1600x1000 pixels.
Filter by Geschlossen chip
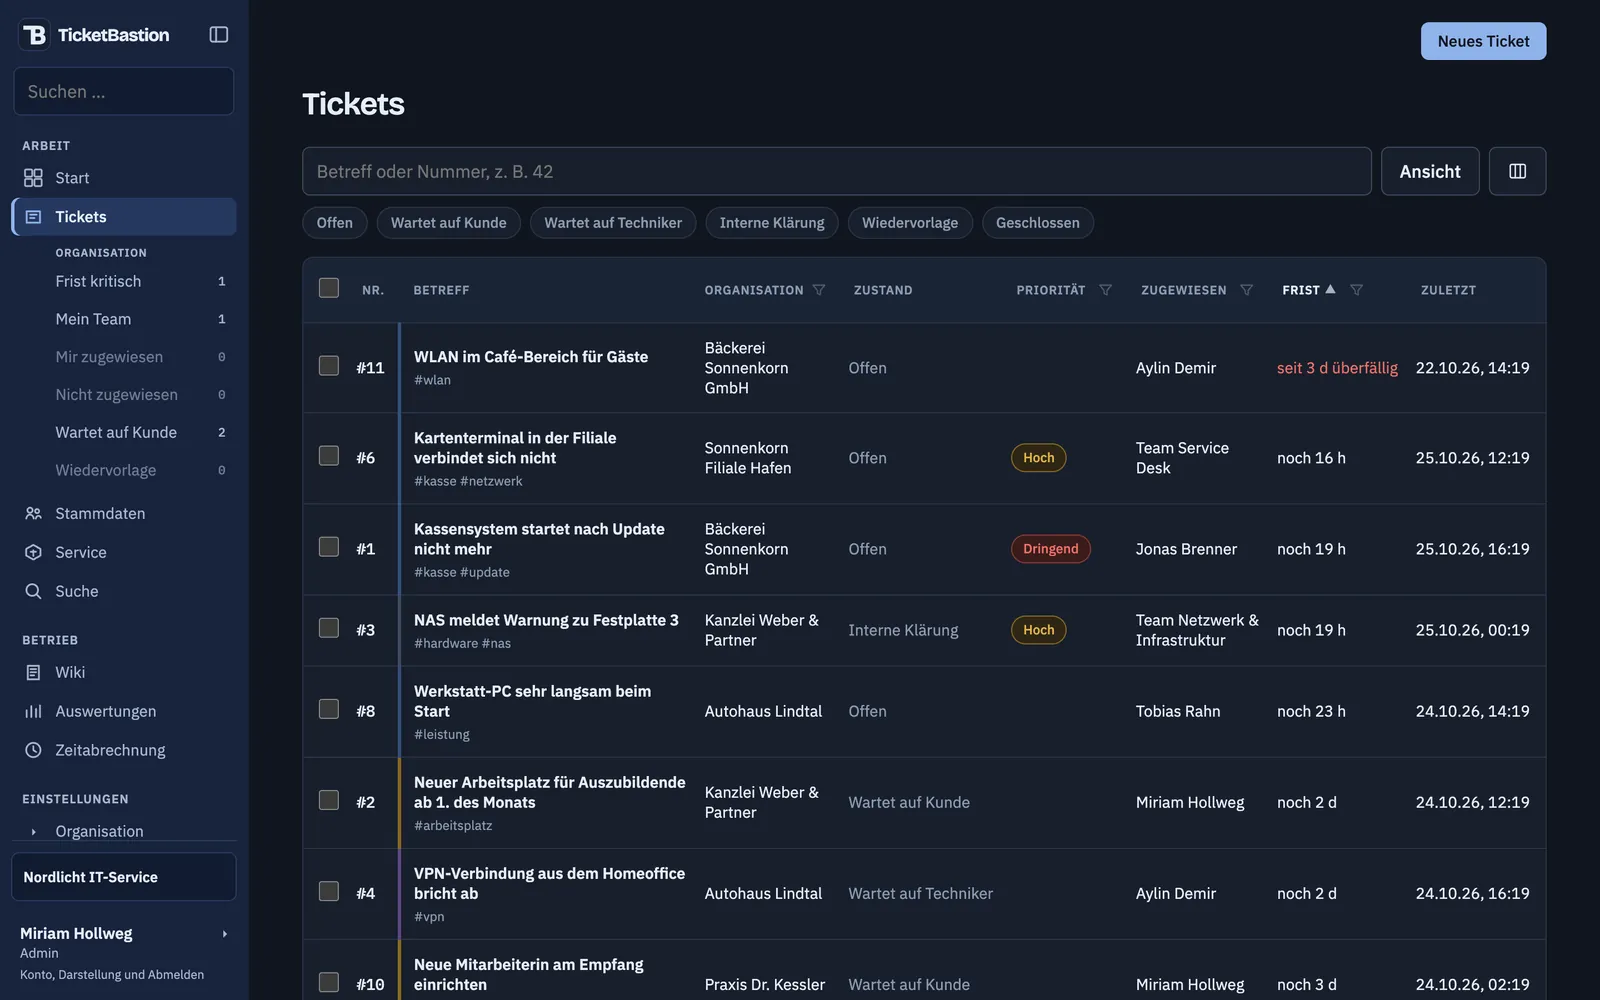click(x=1037, y=223)
